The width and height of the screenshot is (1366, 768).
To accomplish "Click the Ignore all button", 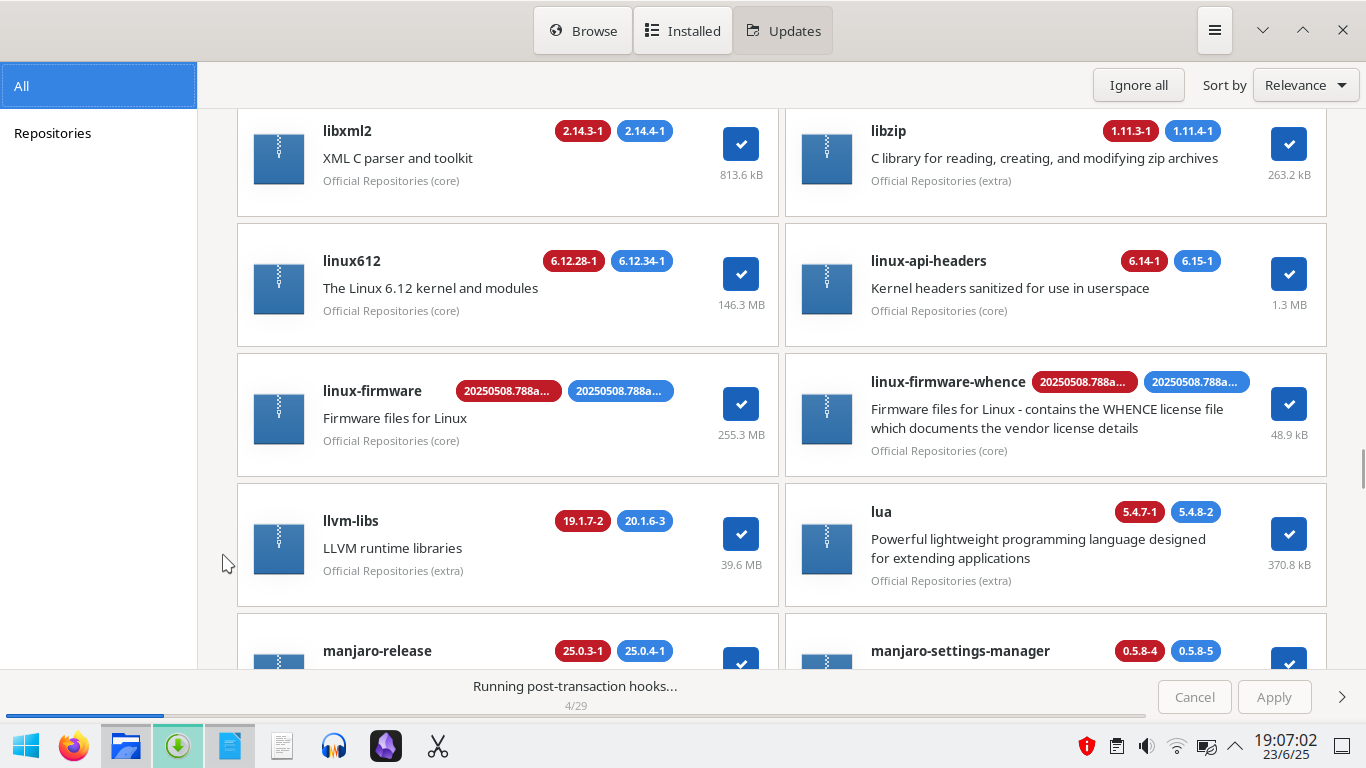I will pos(1139,85).
